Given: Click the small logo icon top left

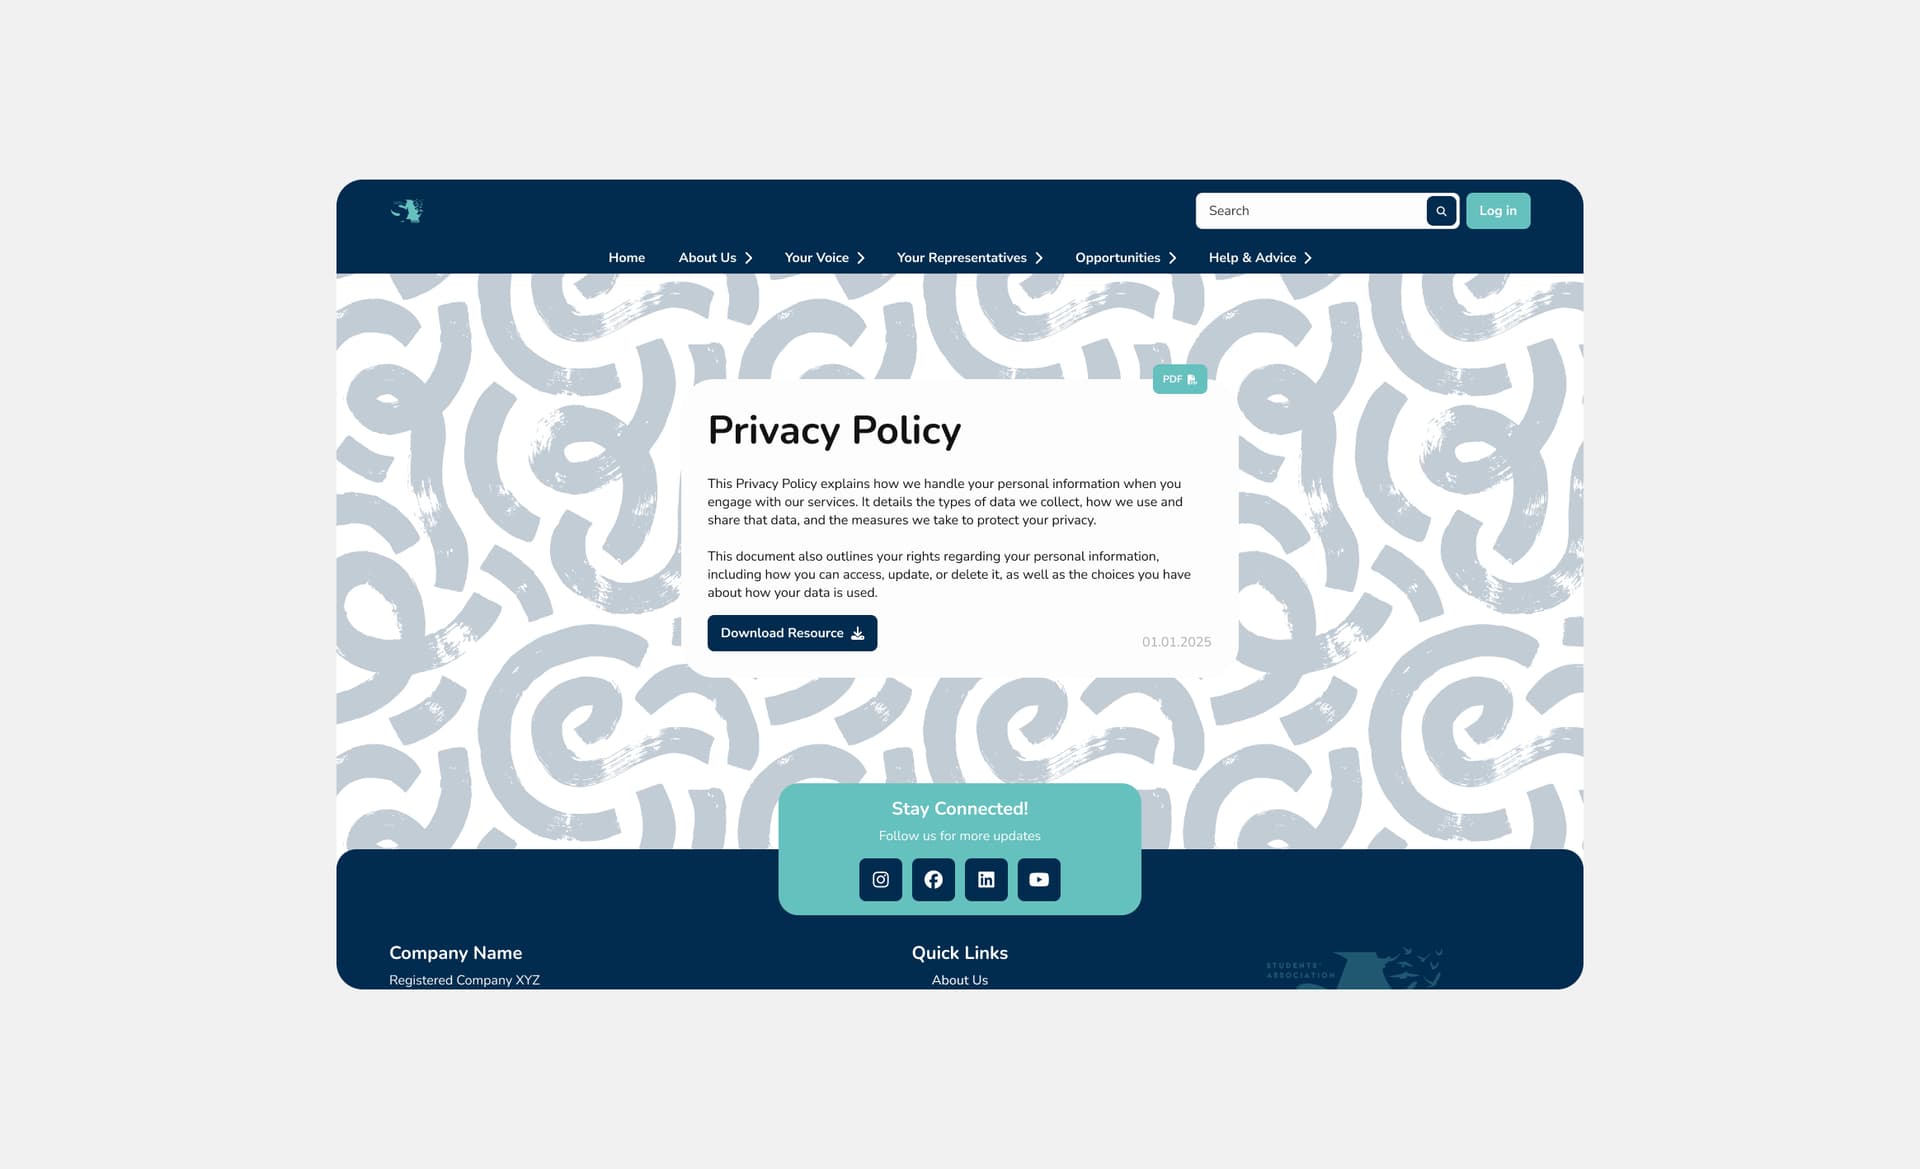Looking at the screenshot, I should pos(407,210).
